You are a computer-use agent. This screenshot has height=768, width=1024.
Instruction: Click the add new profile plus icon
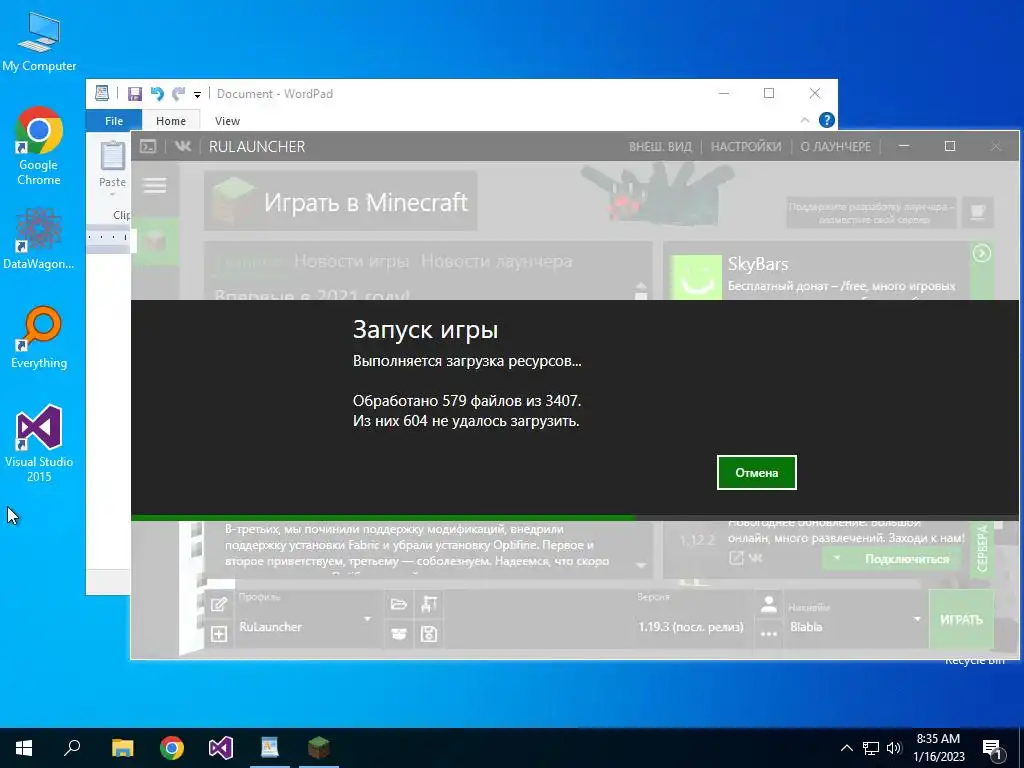pos(219,633)
